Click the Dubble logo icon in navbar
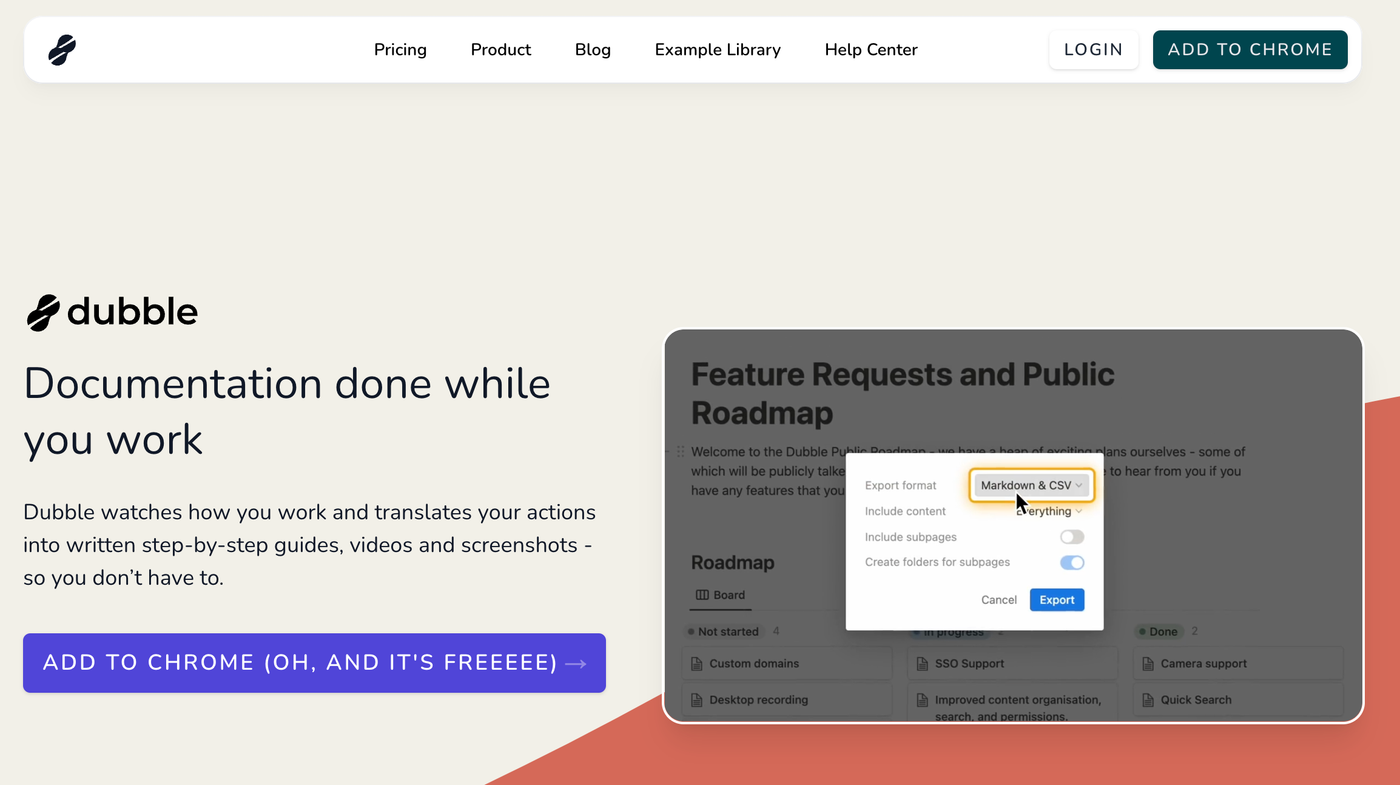The height and width of the screenshot is (785, 1400). (62, 50)
